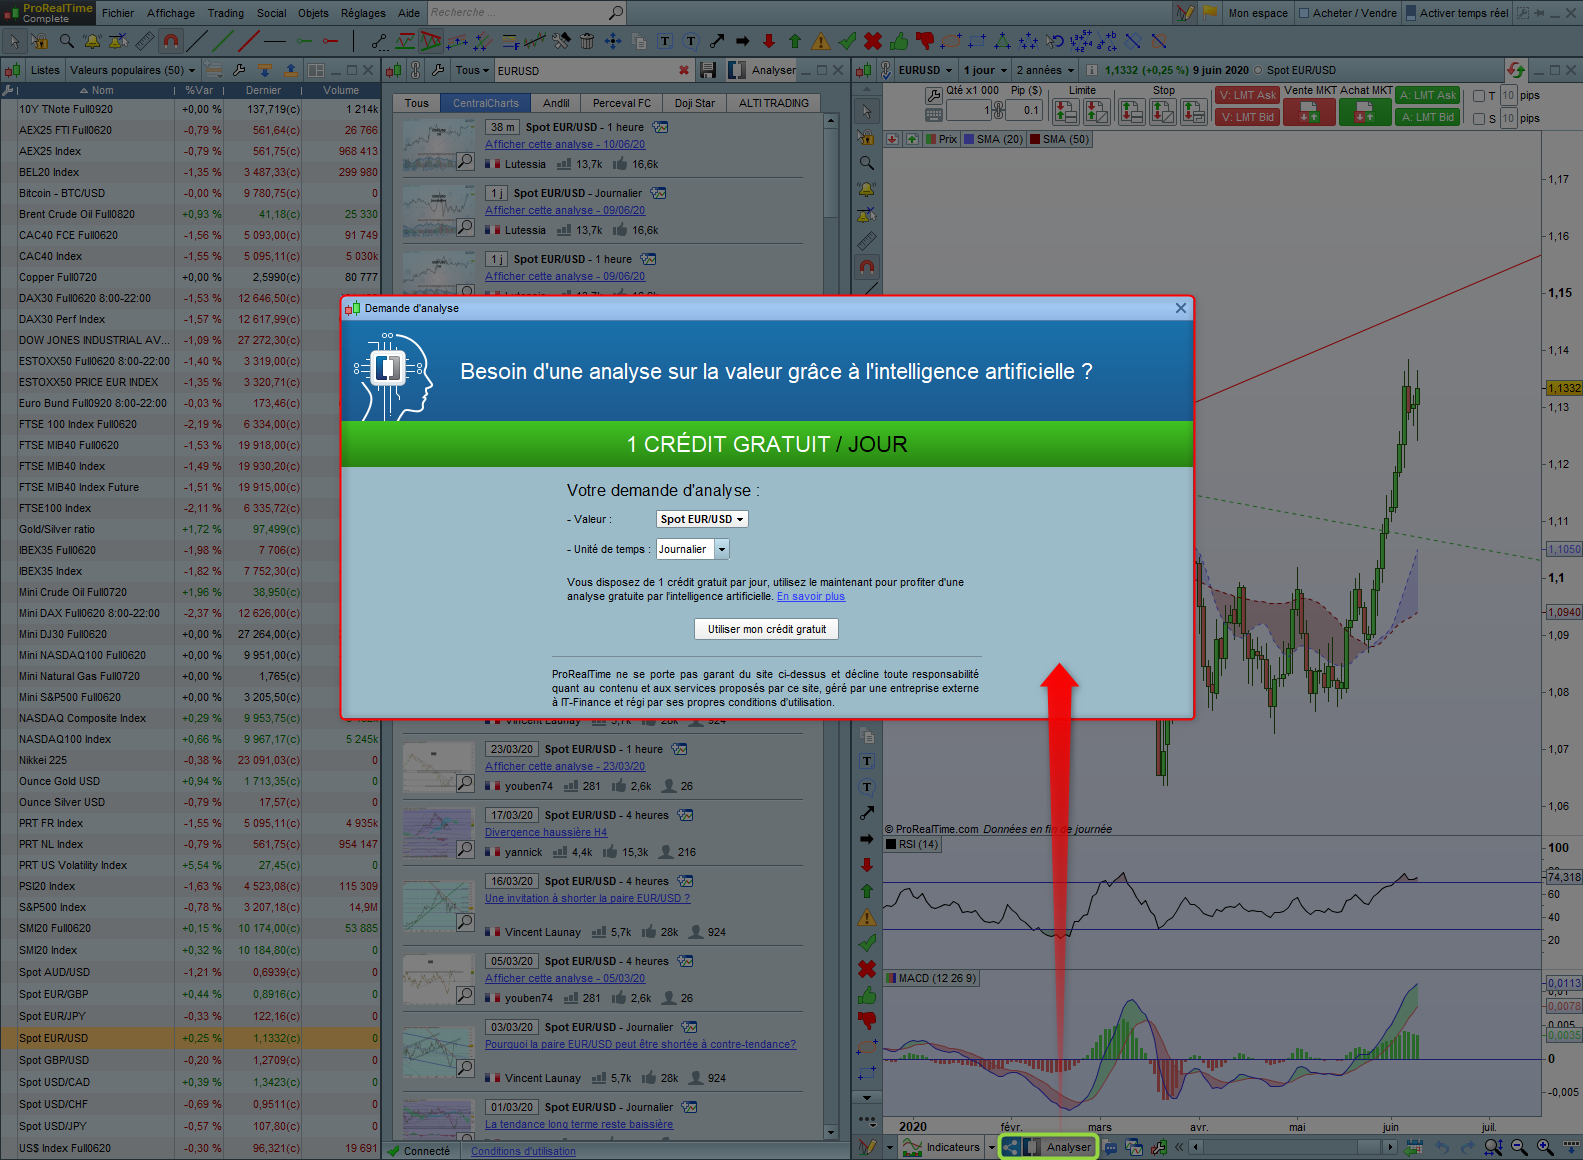Screen dimensions: 1583x1160
Task: Click Utiliser mon crédit gratuit button
Action: 766,629
